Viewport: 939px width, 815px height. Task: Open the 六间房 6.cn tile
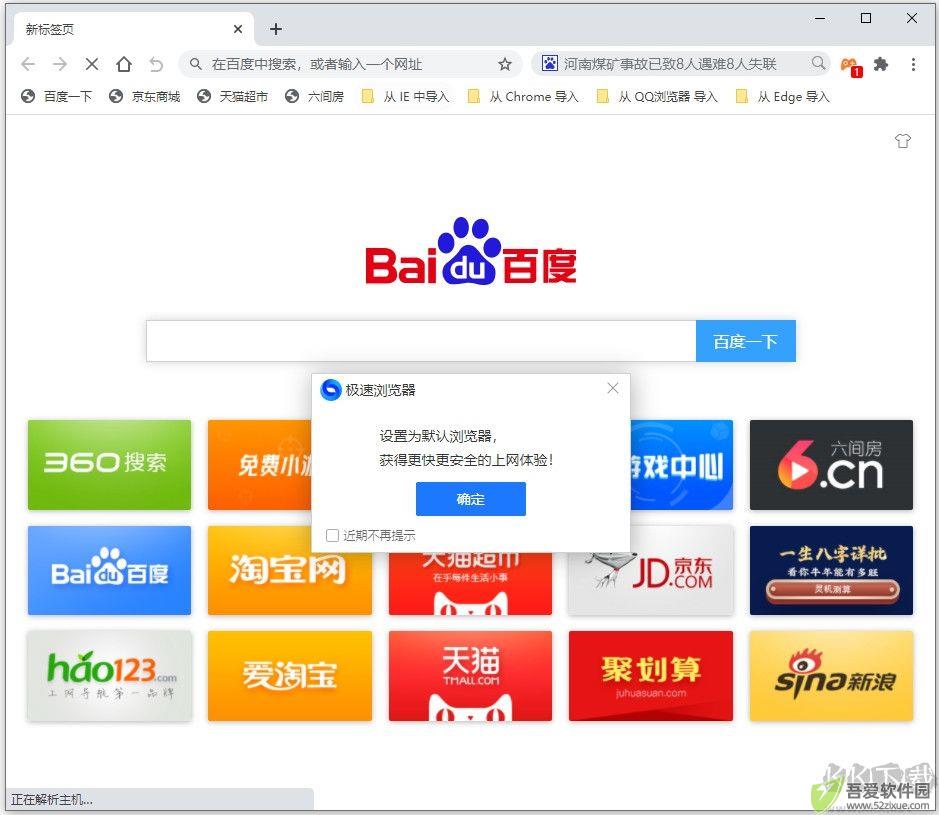click(831, 465)
